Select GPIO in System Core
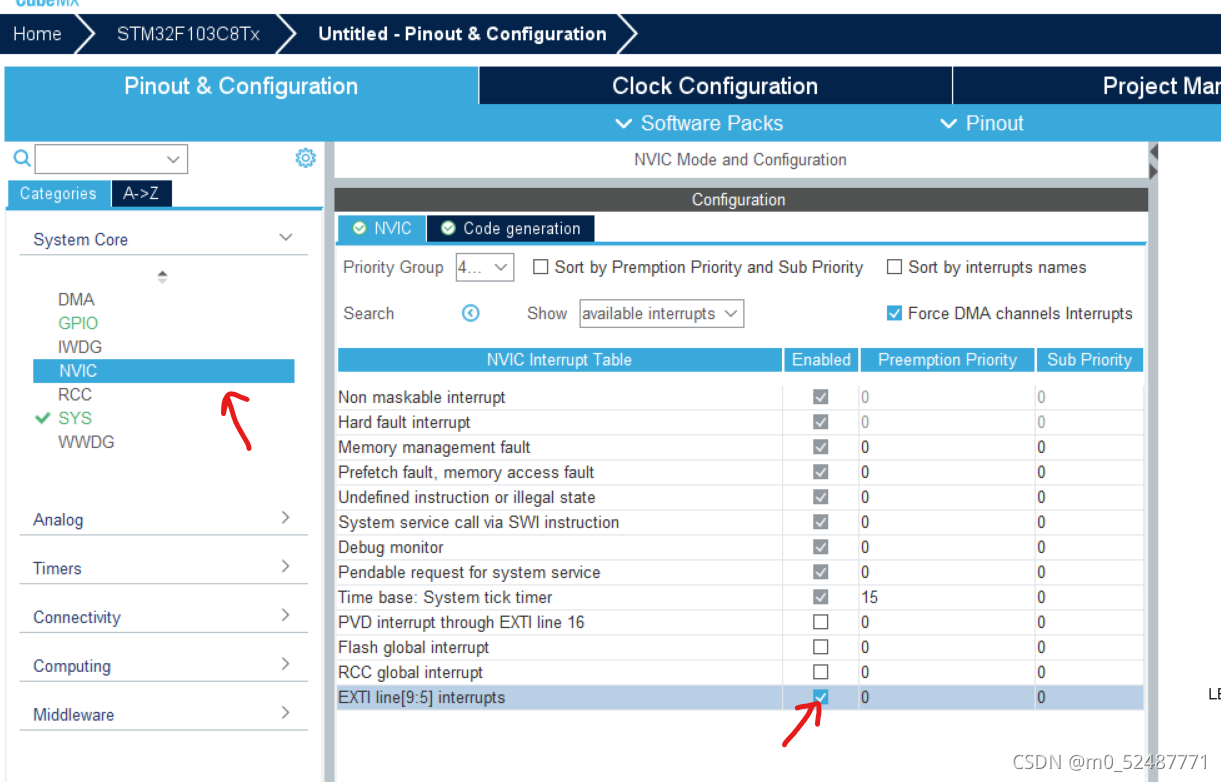 (78, 323)
